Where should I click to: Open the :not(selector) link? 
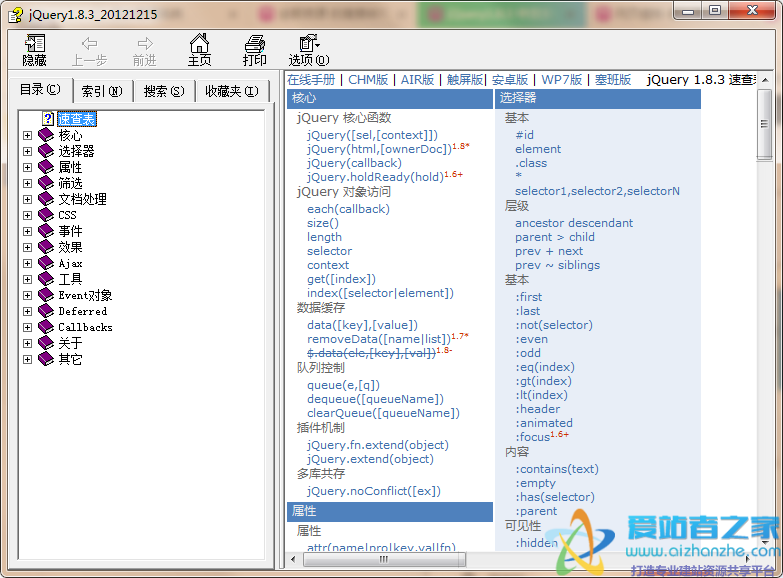tap(554, 325)
